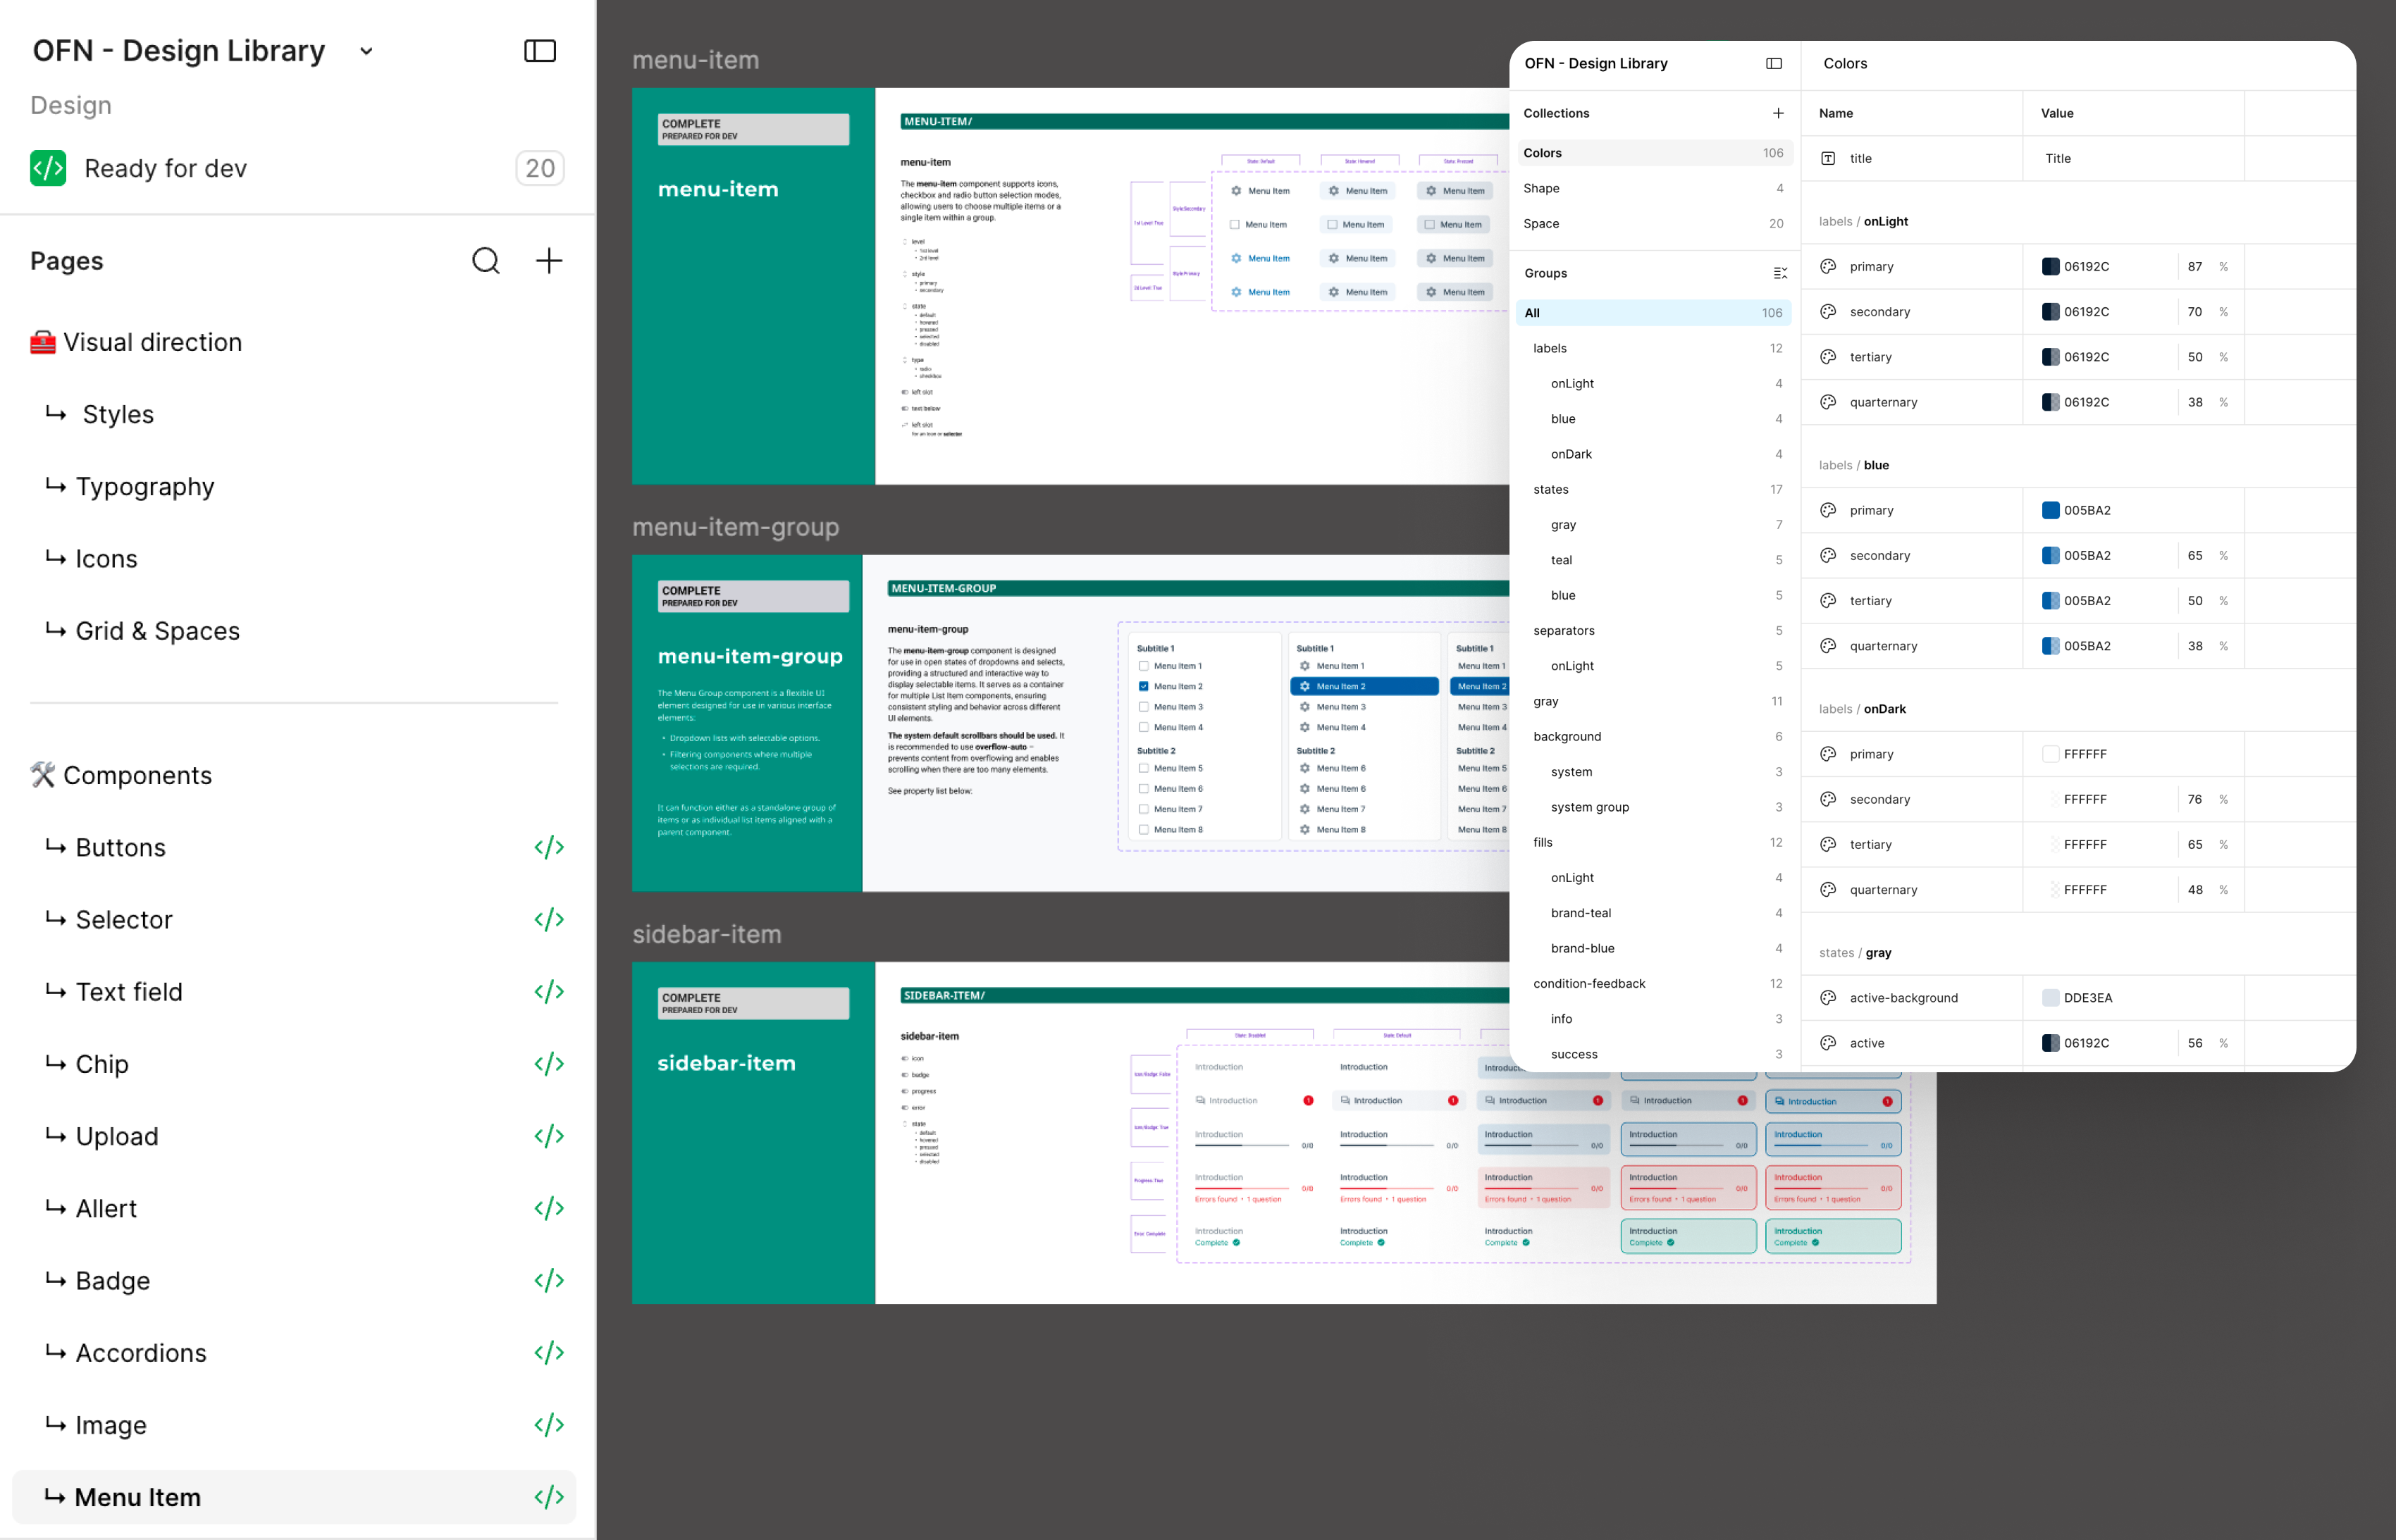Check the Menu Item 3 checkbox

point(1143,707)
